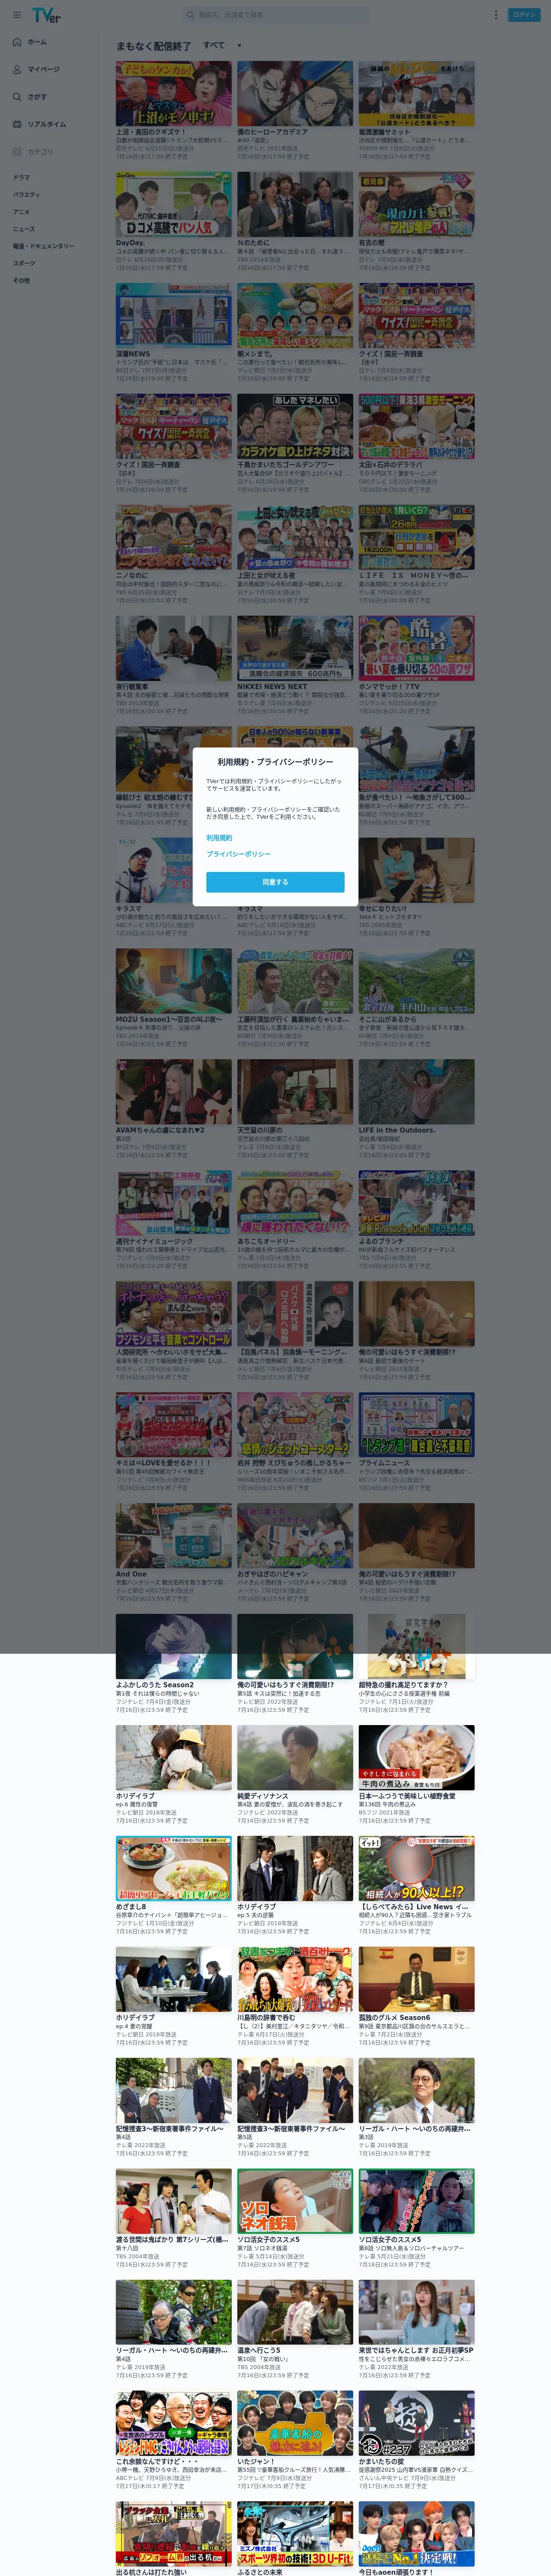Click 渡る世間は鬼ばかり 第7シリーズ title
Viewport: 551px width, 2576px height.
(172, 2240)
